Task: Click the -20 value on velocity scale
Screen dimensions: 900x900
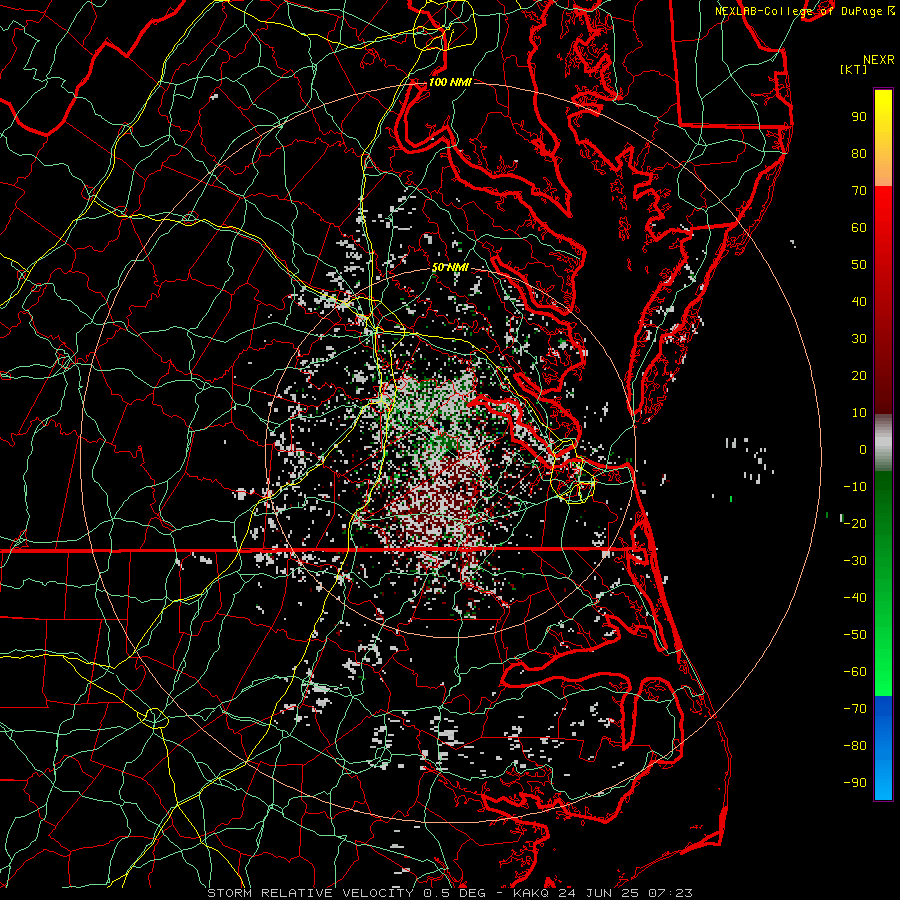Action: tap(855, 524)
